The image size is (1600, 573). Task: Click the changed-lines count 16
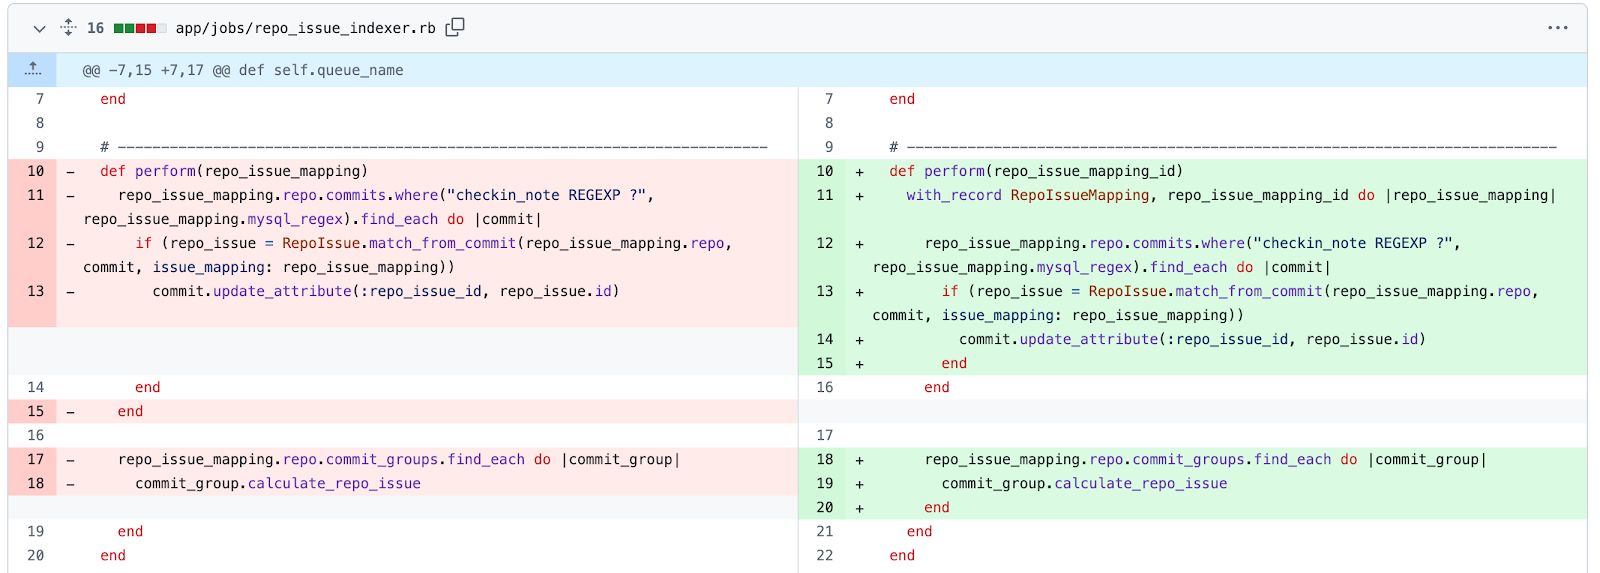point(95,28)
